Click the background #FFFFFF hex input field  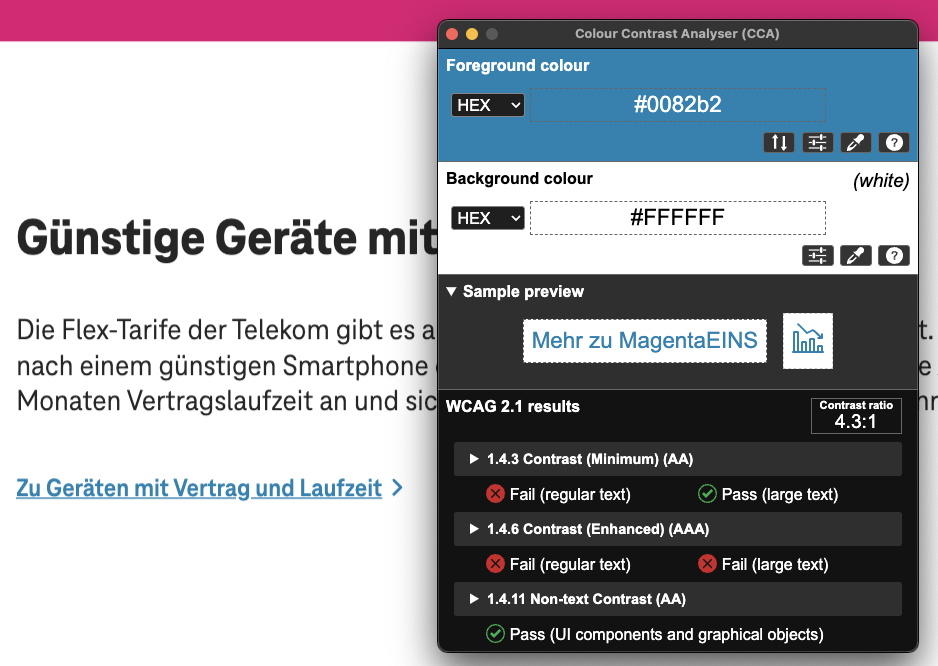(677, 217)
